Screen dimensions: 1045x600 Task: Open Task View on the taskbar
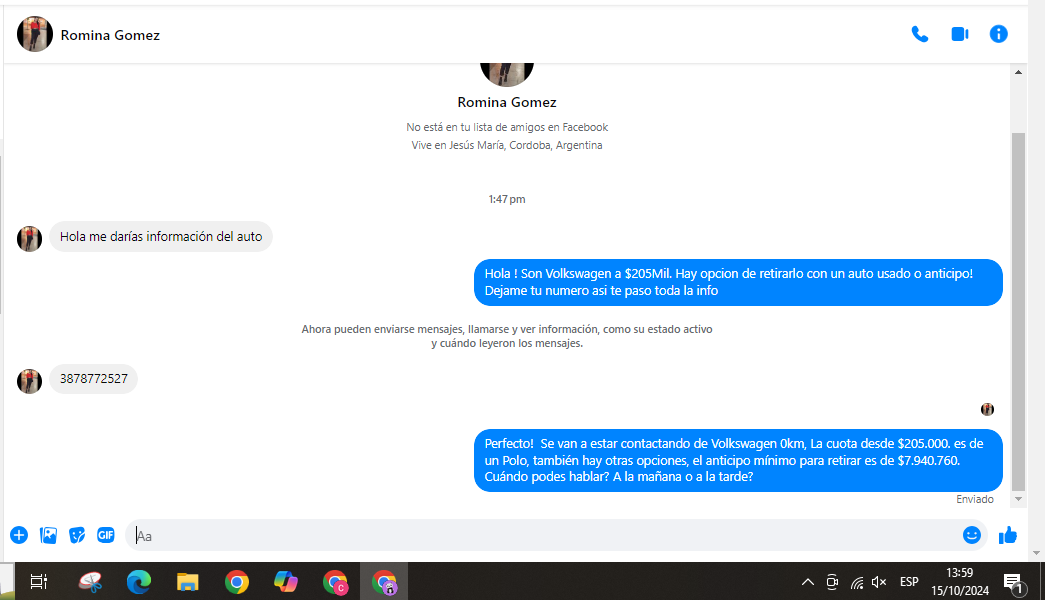39,582
